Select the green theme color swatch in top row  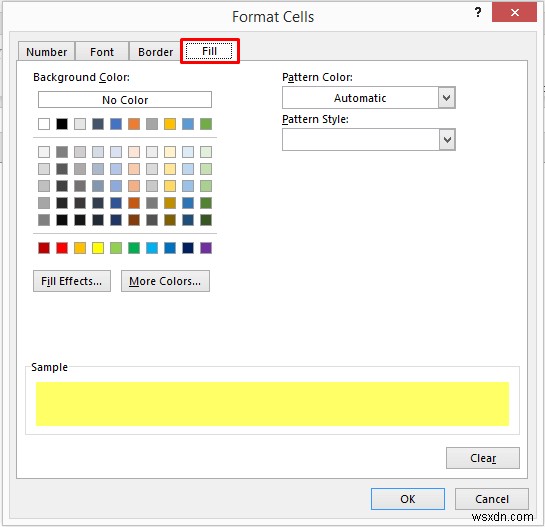(206, 124)
